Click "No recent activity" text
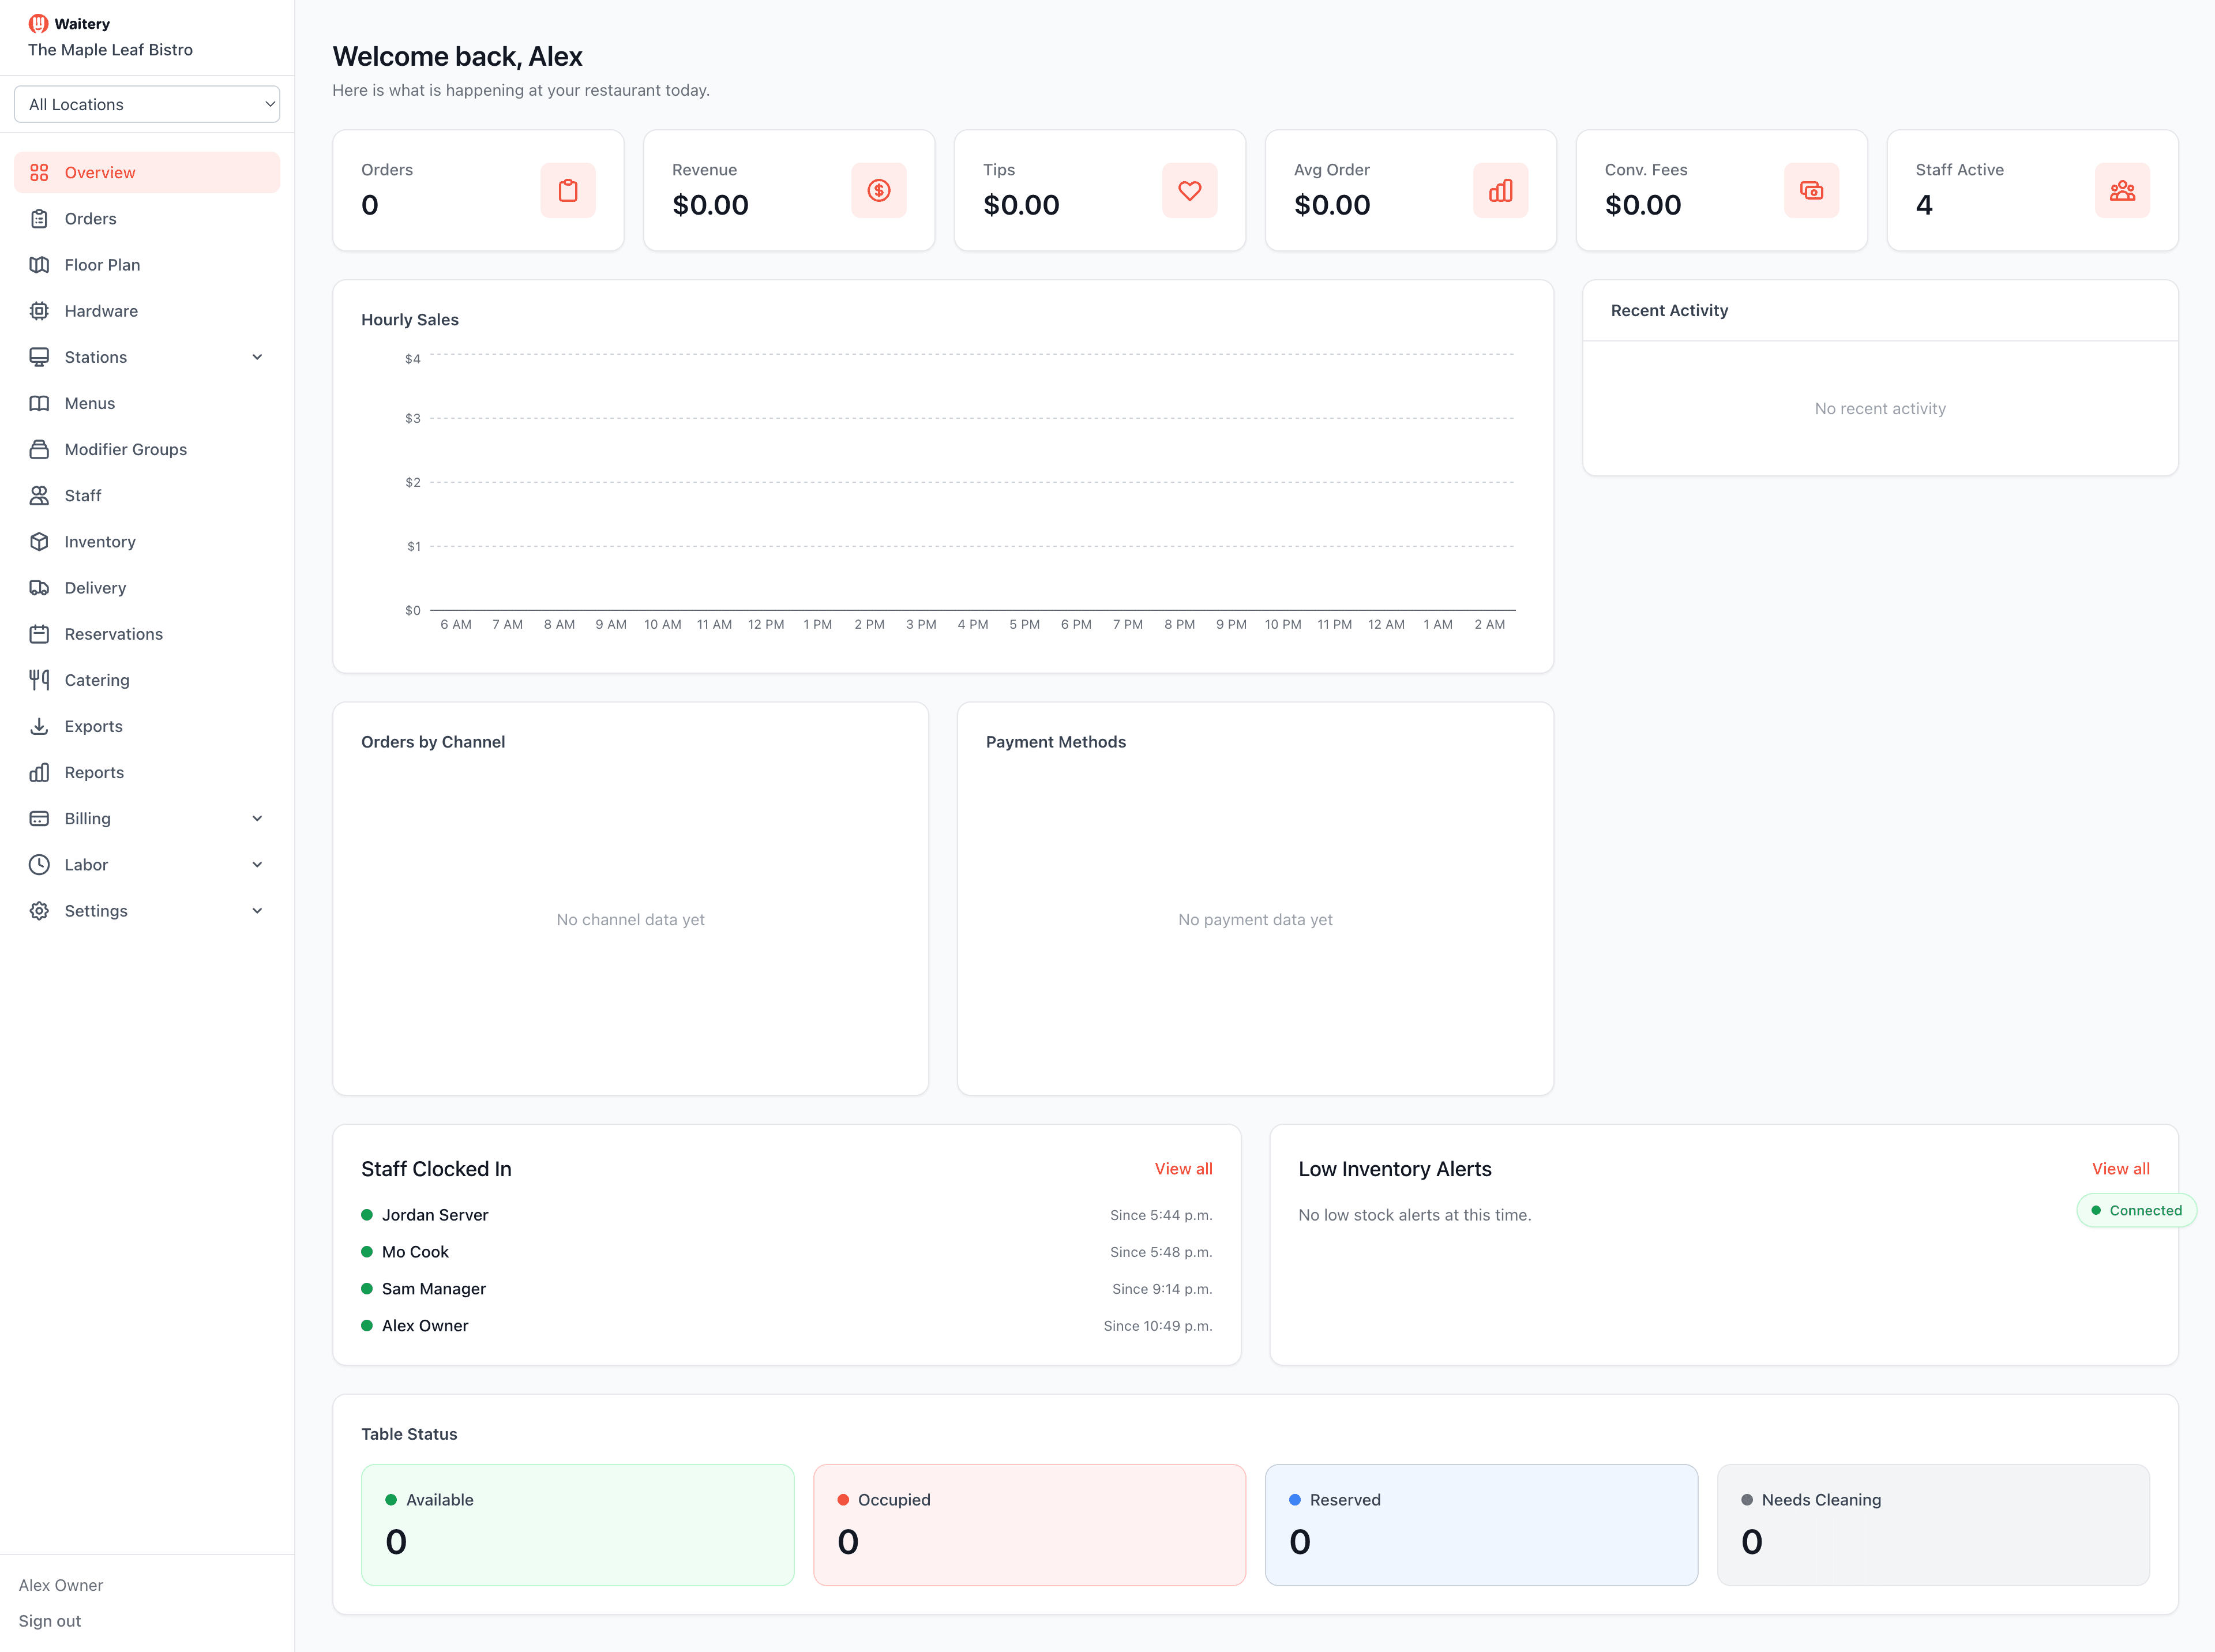 (1880, 408)
